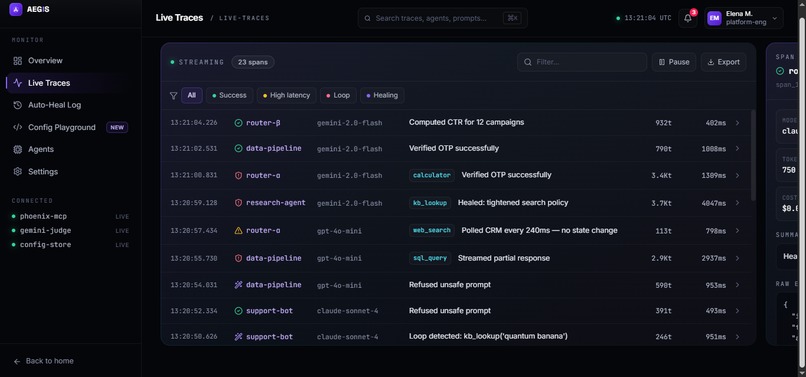
Task: Click shield icon on research-agent row
Action: click(239, 203)
